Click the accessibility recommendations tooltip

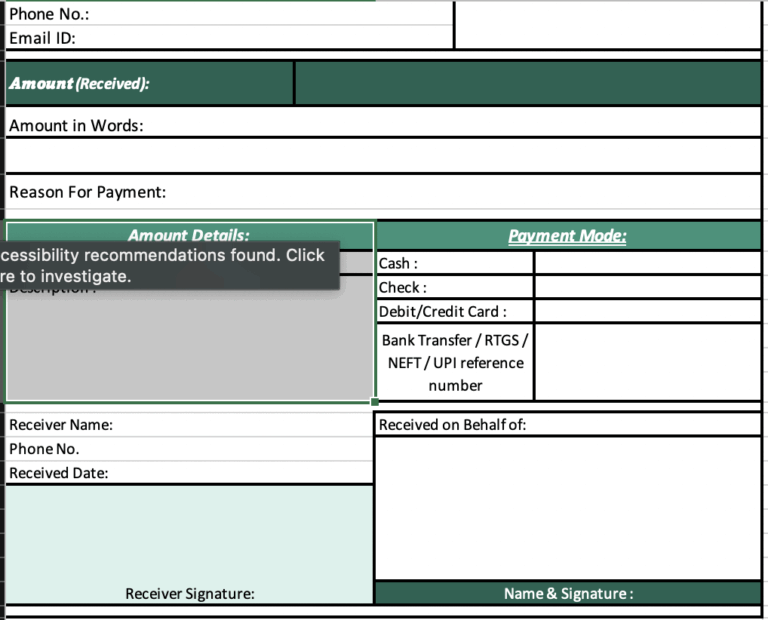tap(169, 265)
